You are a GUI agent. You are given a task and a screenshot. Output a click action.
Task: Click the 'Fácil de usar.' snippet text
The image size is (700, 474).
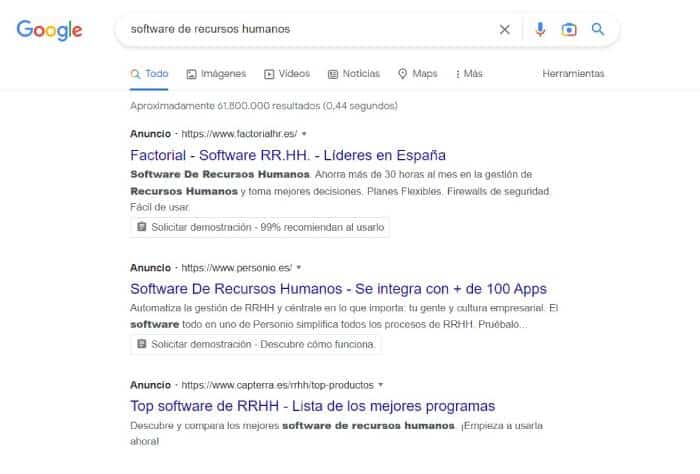160,207
